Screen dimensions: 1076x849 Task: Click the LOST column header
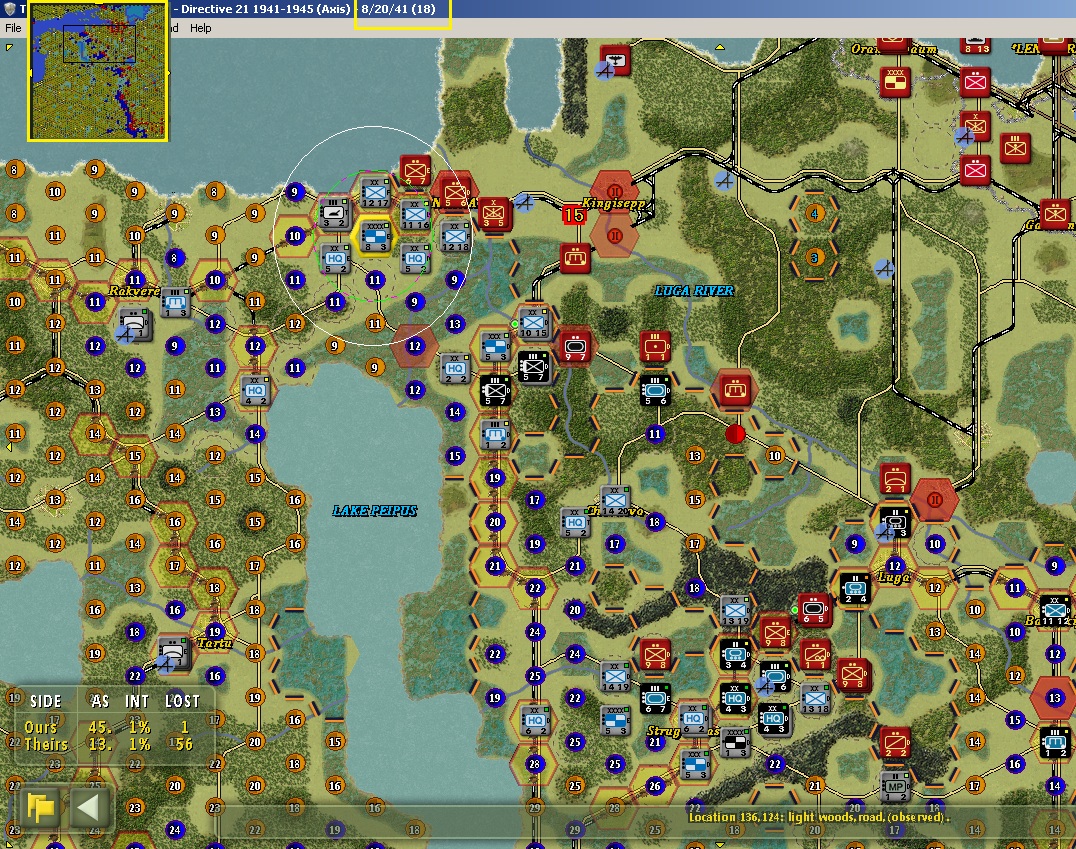pos(183,701)
